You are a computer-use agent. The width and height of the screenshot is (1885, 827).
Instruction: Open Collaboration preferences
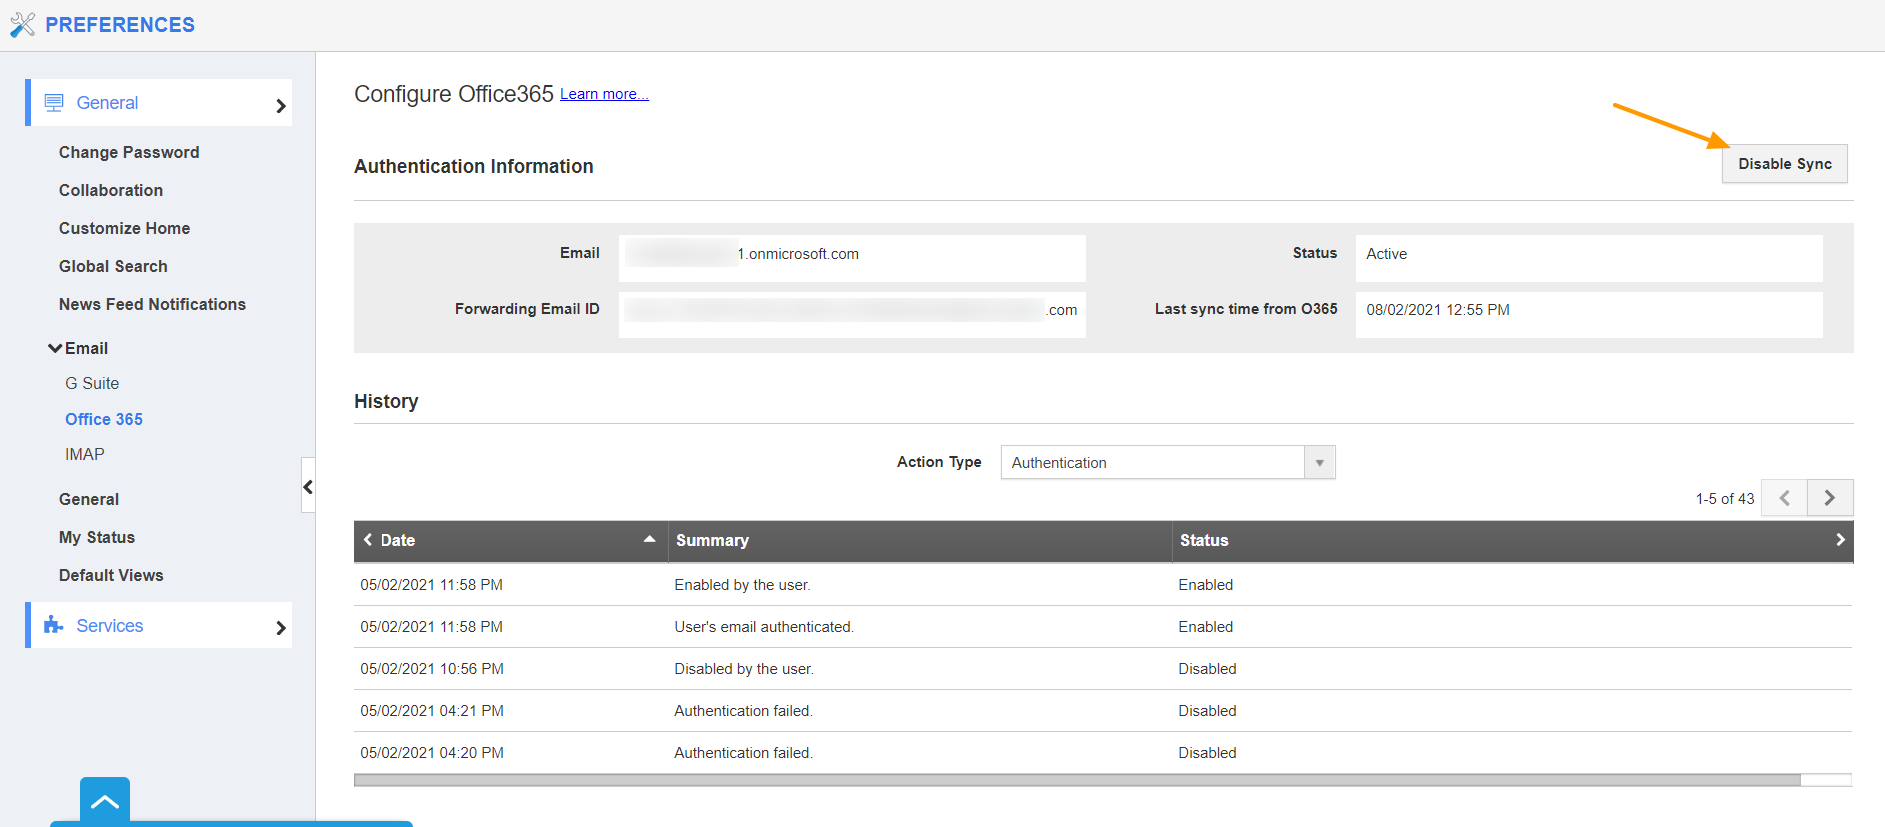pos(111,190)
